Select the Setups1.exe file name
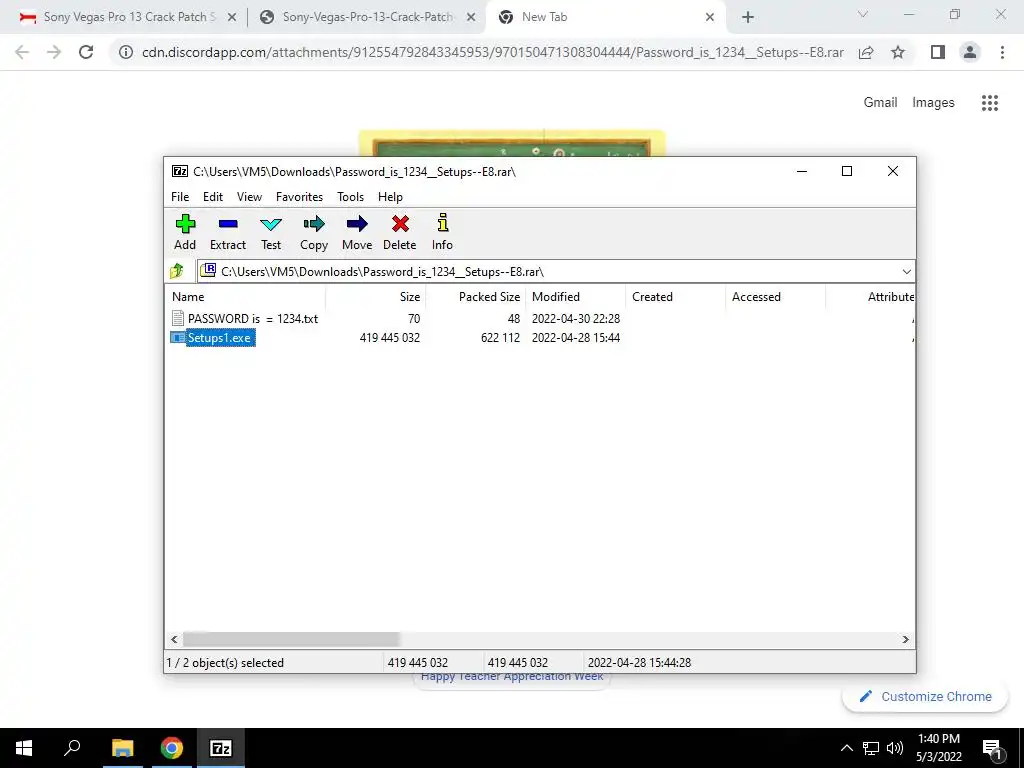Screen dimensions: 1024x768 219,338
